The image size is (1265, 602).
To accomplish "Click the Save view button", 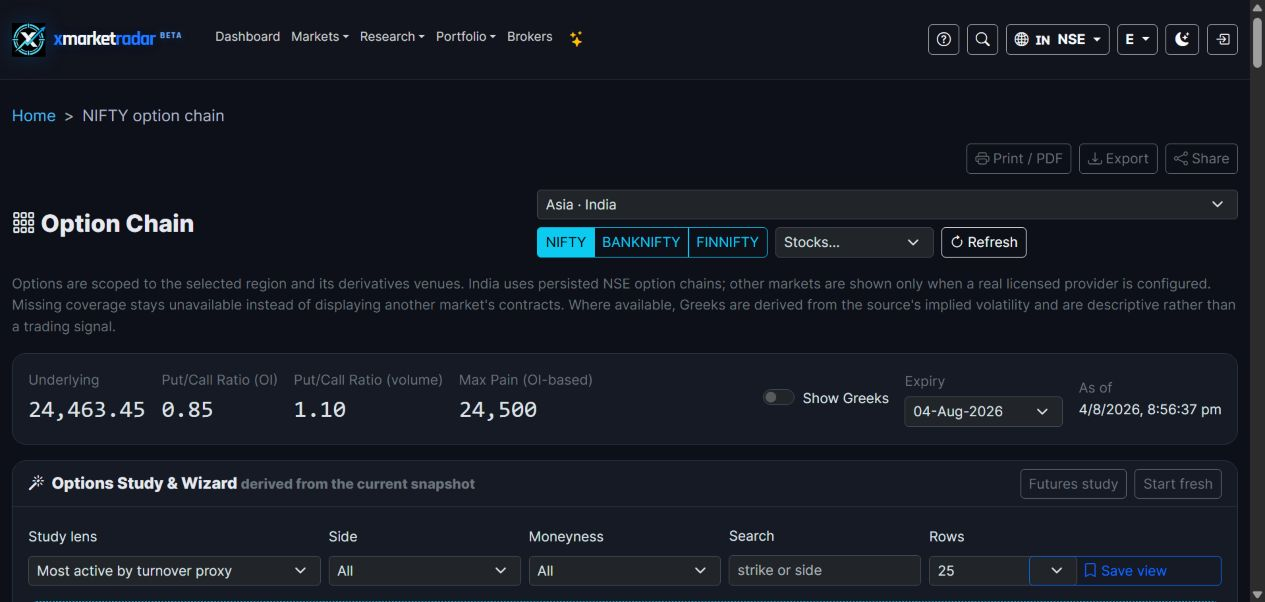I will (1149, 571).
